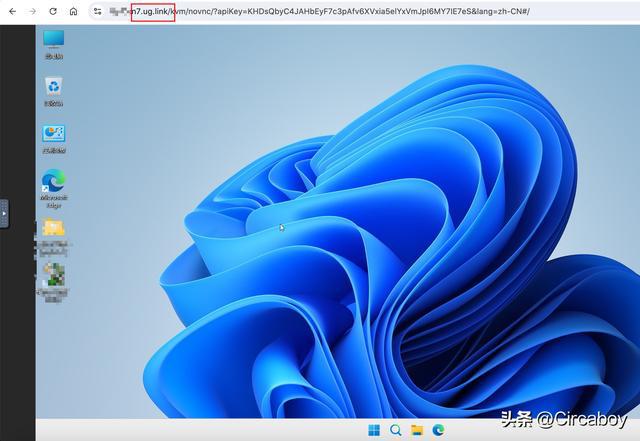The width and height of the screenshot is (640, 441).
Task: Open File Explorer from the taskbar
Action: click(x=417, y=430)
